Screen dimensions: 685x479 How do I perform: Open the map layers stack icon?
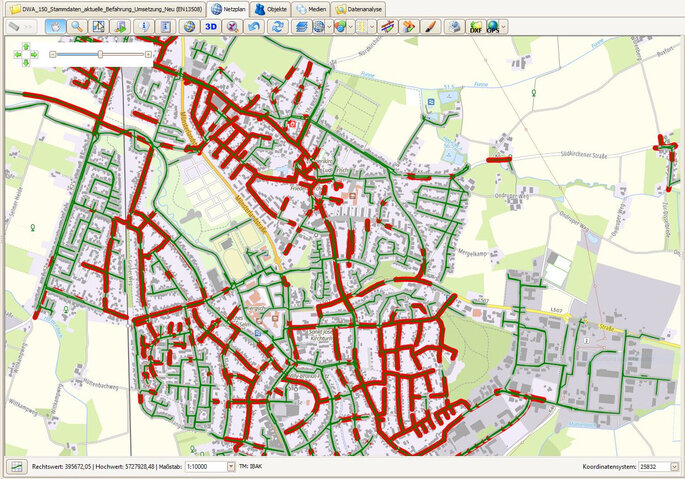pyautogui.click(x=301, y=26)
